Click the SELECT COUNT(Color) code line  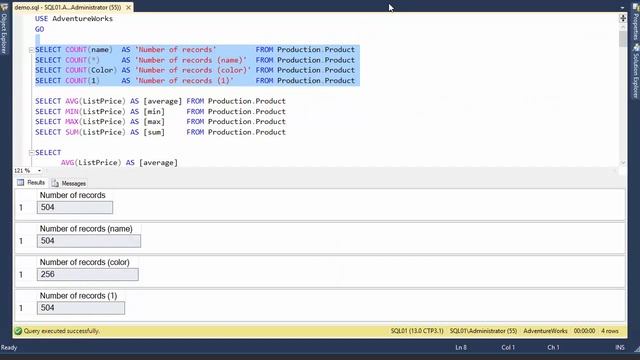point(195,70)
